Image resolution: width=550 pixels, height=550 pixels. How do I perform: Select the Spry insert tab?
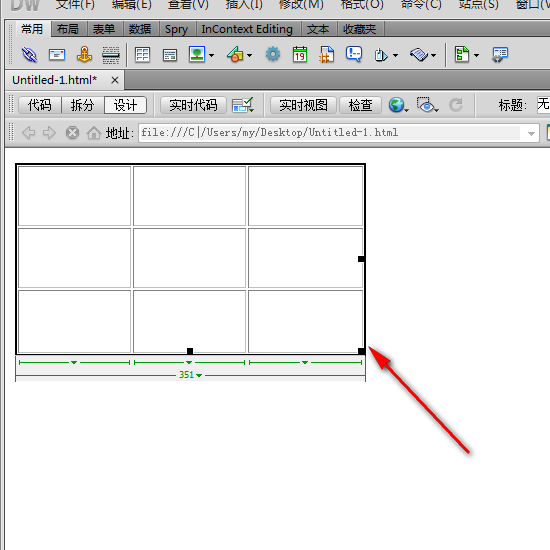click(176, 29)
